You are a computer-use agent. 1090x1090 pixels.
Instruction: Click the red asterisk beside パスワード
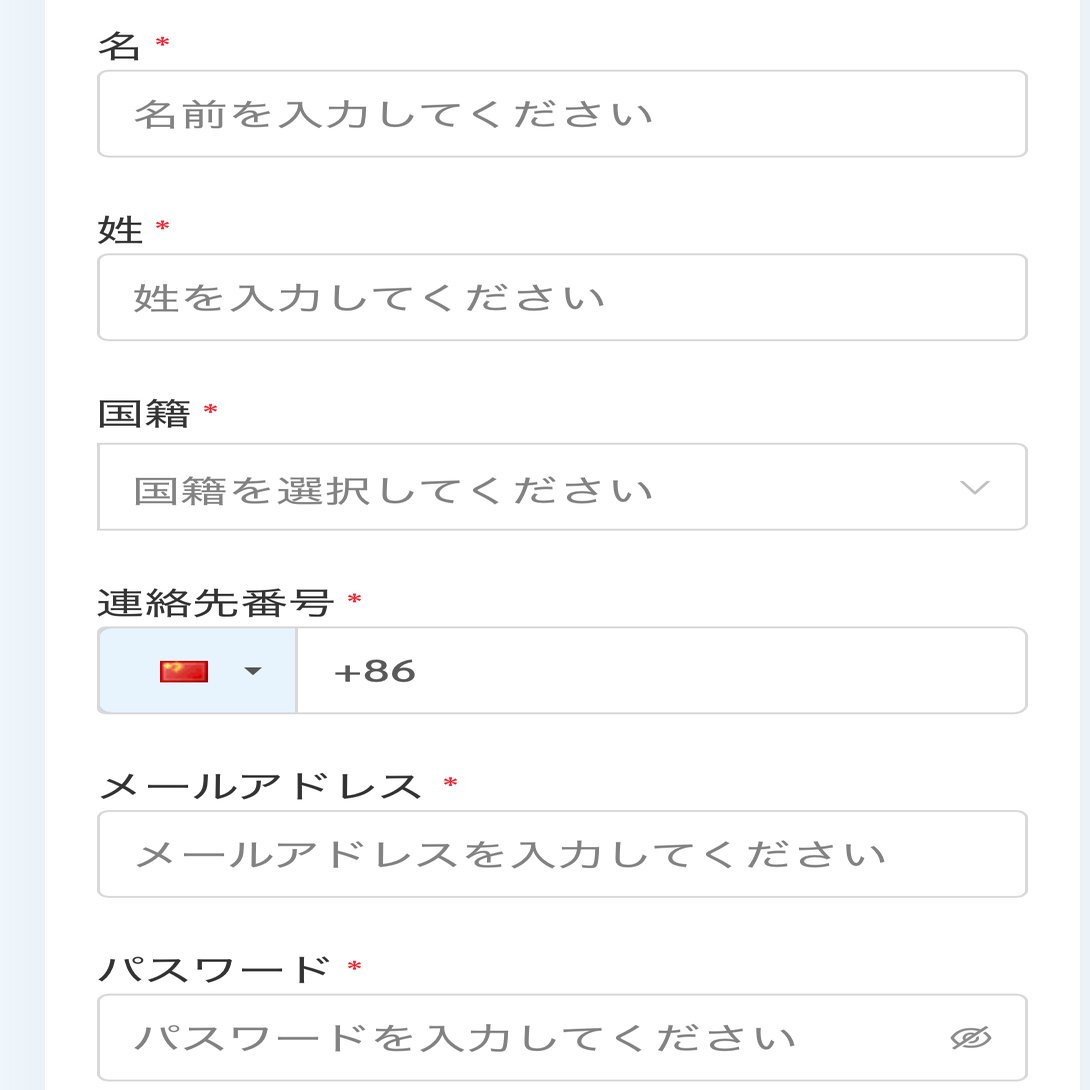(x=353, y=967)
